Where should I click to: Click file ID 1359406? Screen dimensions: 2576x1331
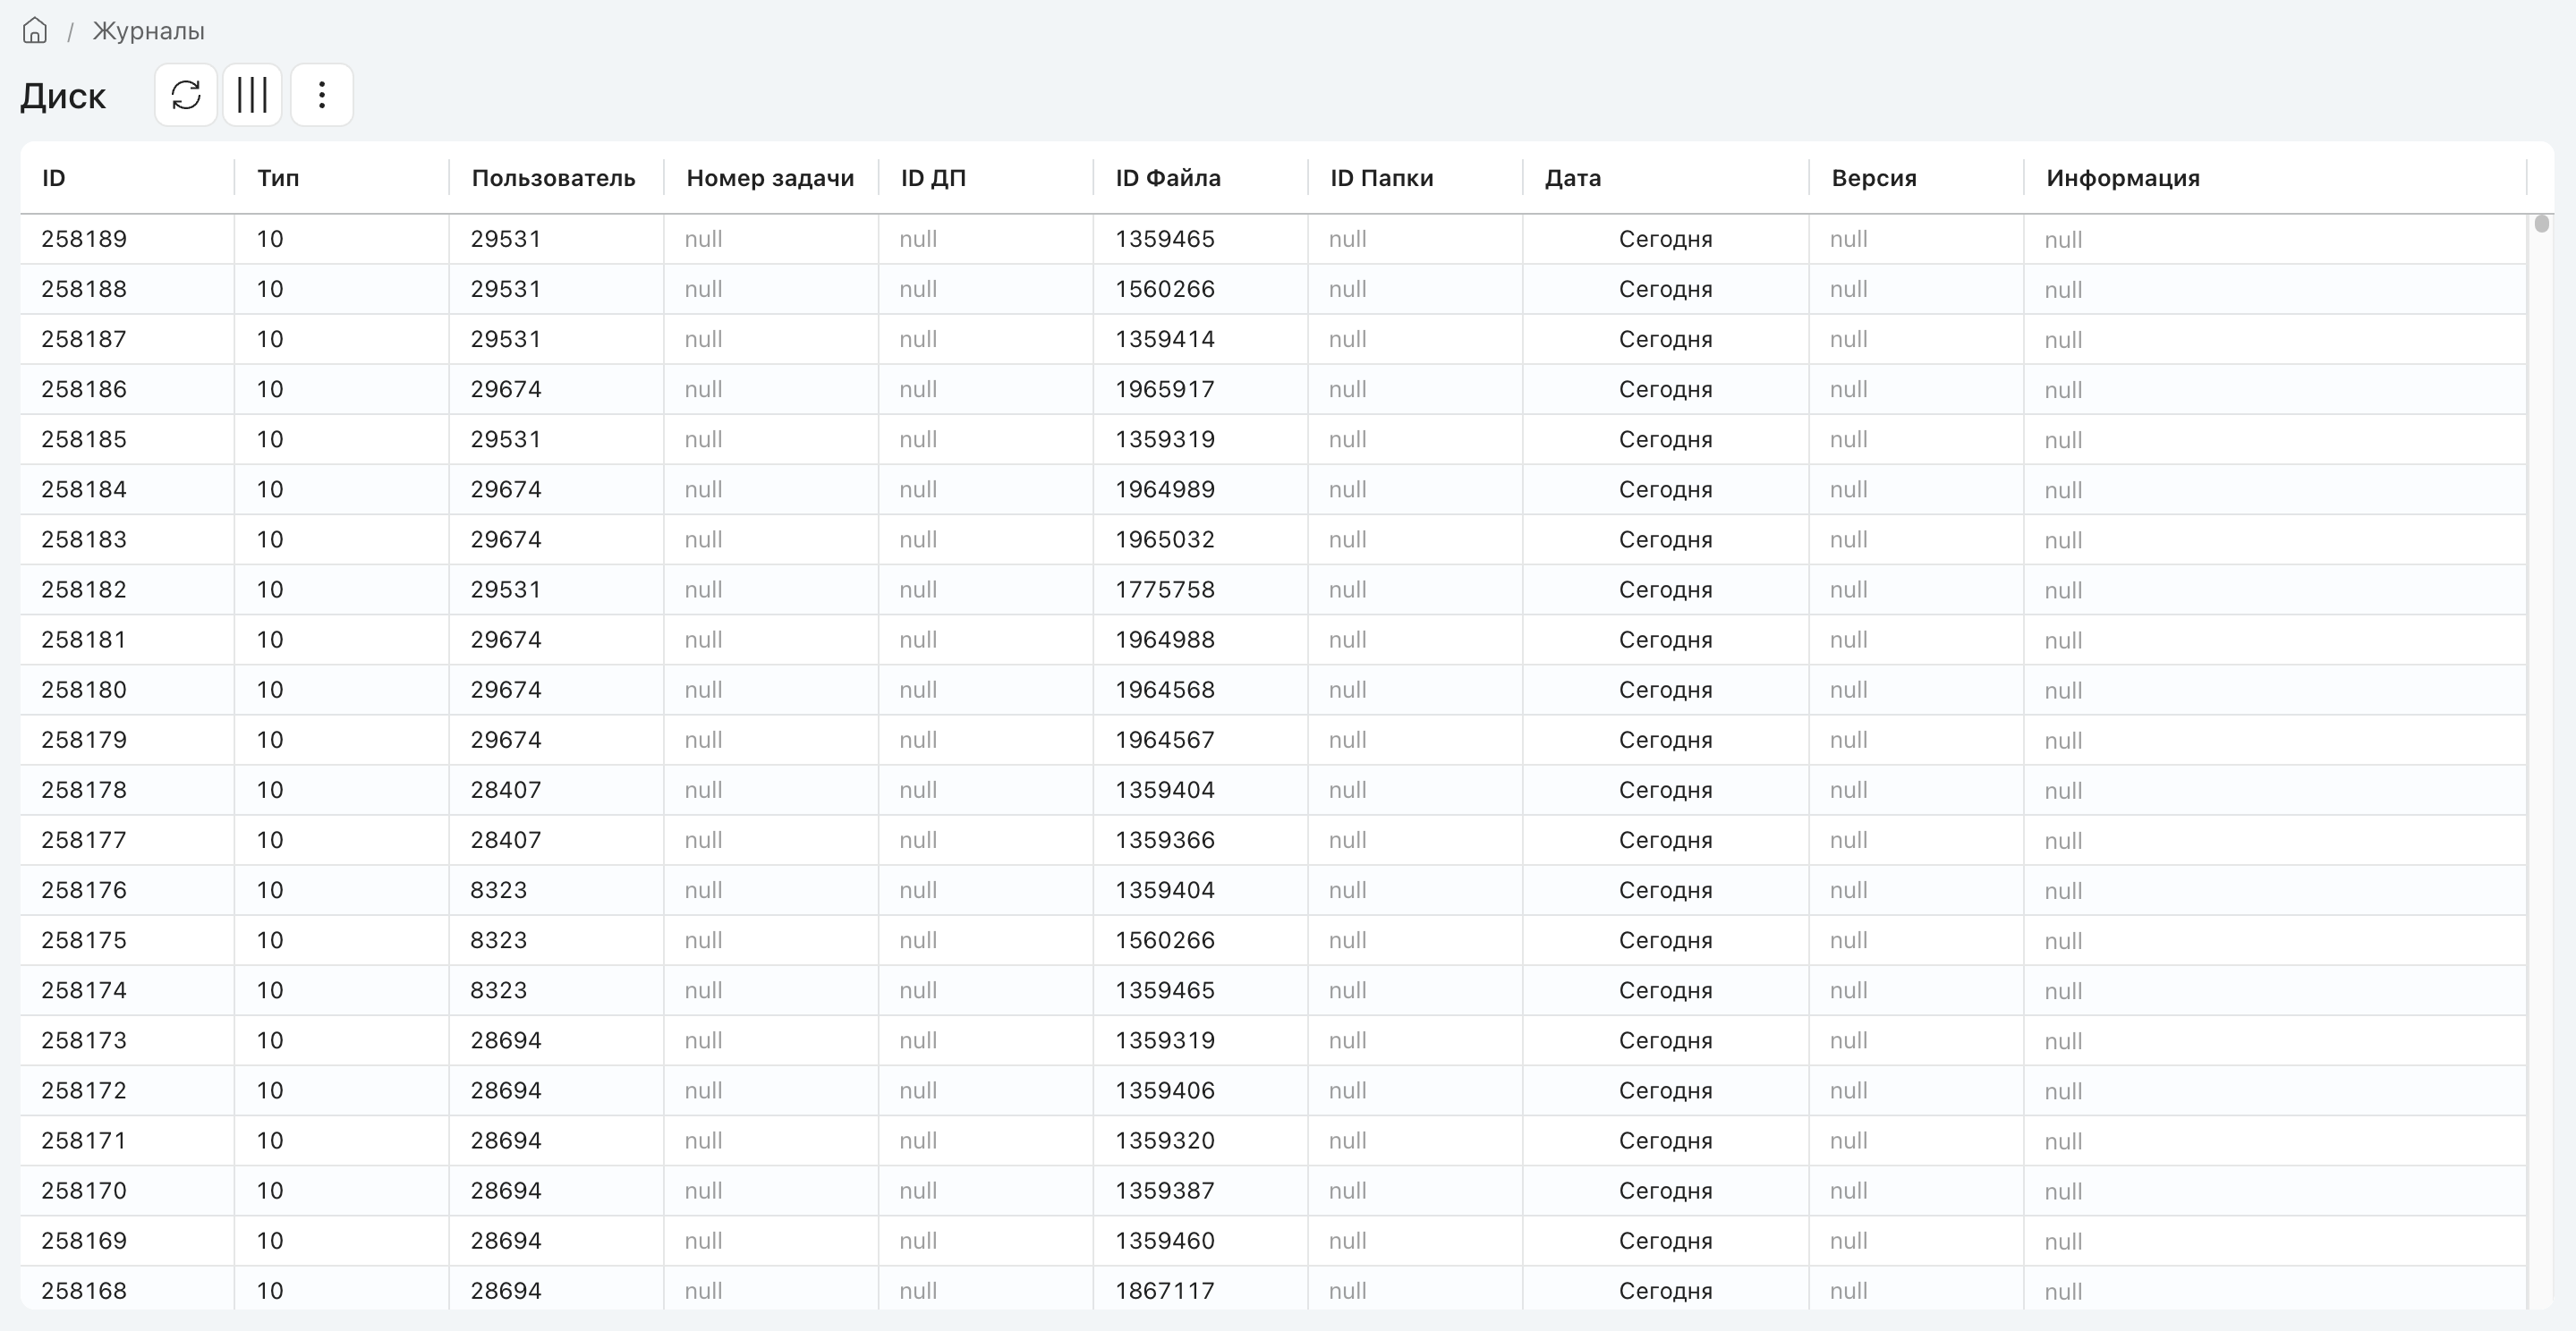click(1165, 1090)
